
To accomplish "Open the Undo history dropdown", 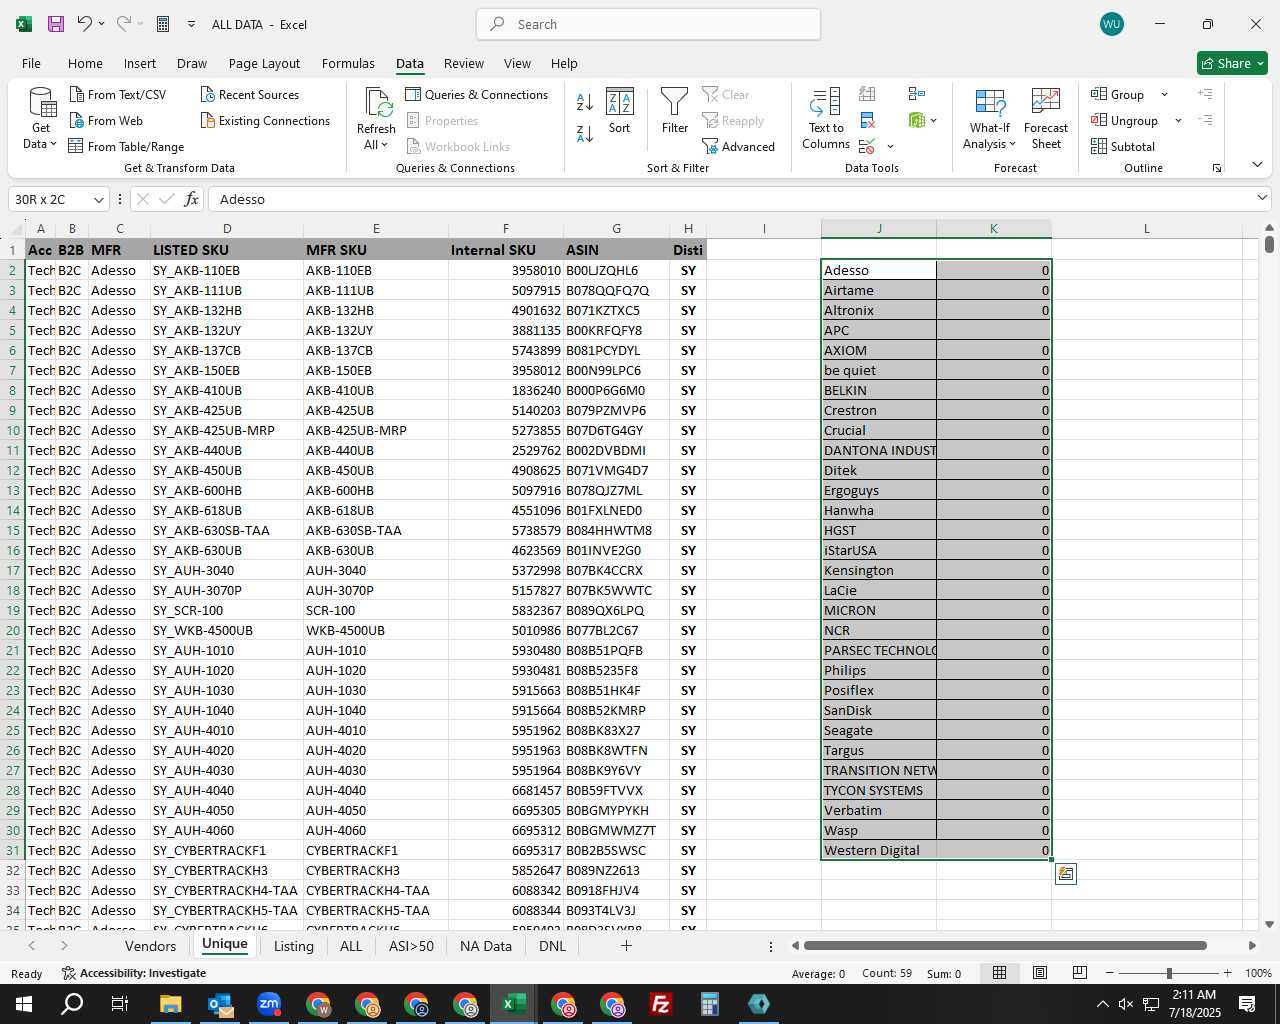I will click(x=101, y=24).
